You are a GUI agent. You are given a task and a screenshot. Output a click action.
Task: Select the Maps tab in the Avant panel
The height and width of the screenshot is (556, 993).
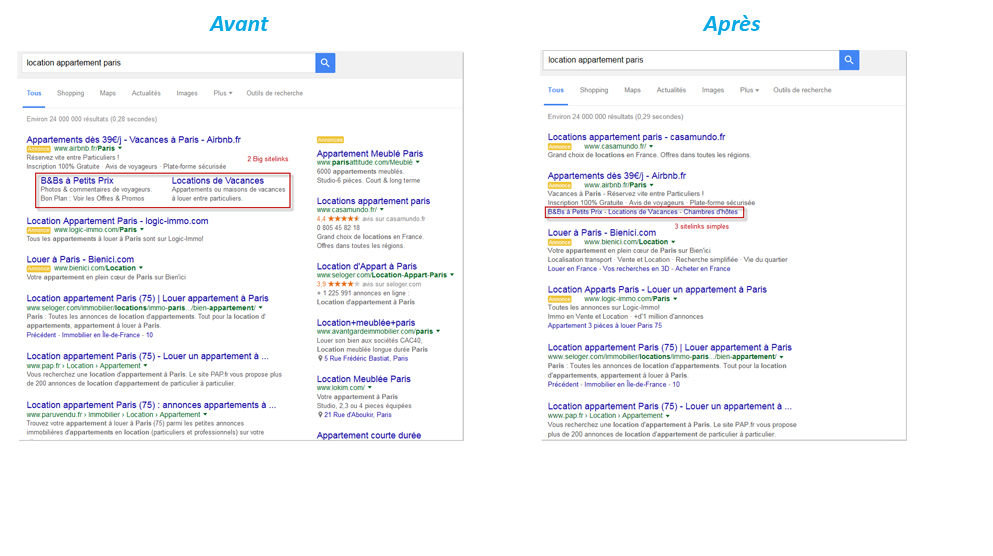(108, 93)
